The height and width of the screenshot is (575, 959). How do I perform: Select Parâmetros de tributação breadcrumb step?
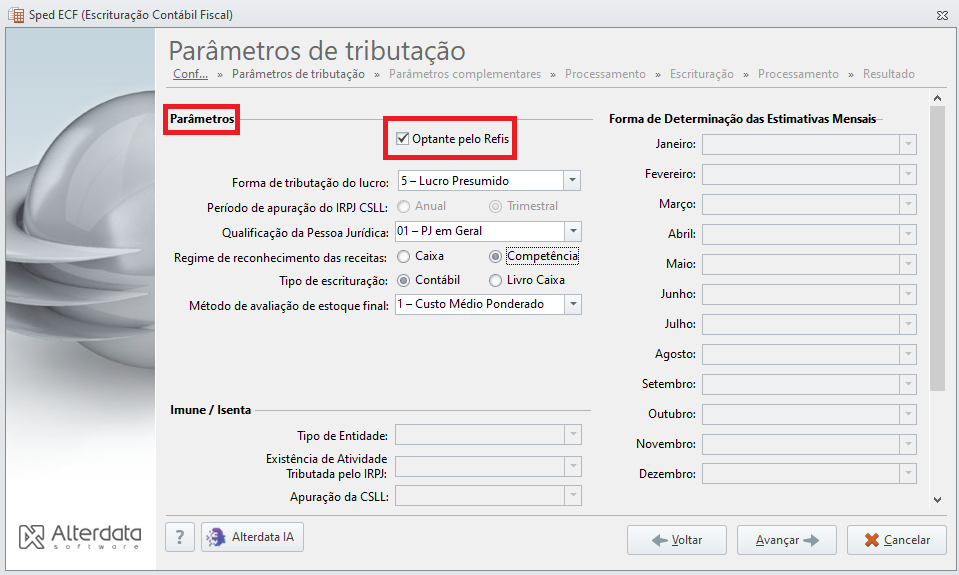pos(298,74)
